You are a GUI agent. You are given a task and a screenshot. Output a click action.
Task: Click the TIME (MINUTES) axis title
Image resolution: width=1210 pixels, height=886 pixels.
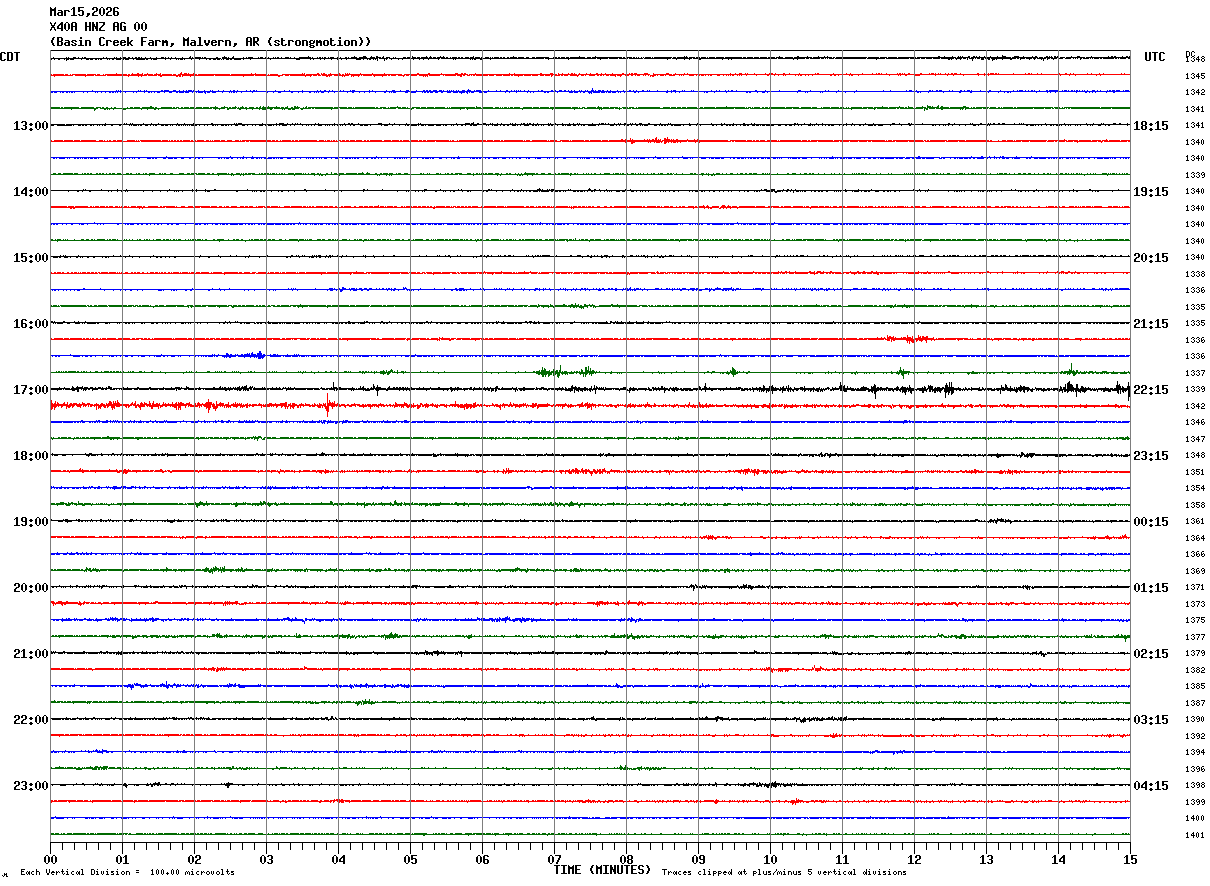point(602,870)
